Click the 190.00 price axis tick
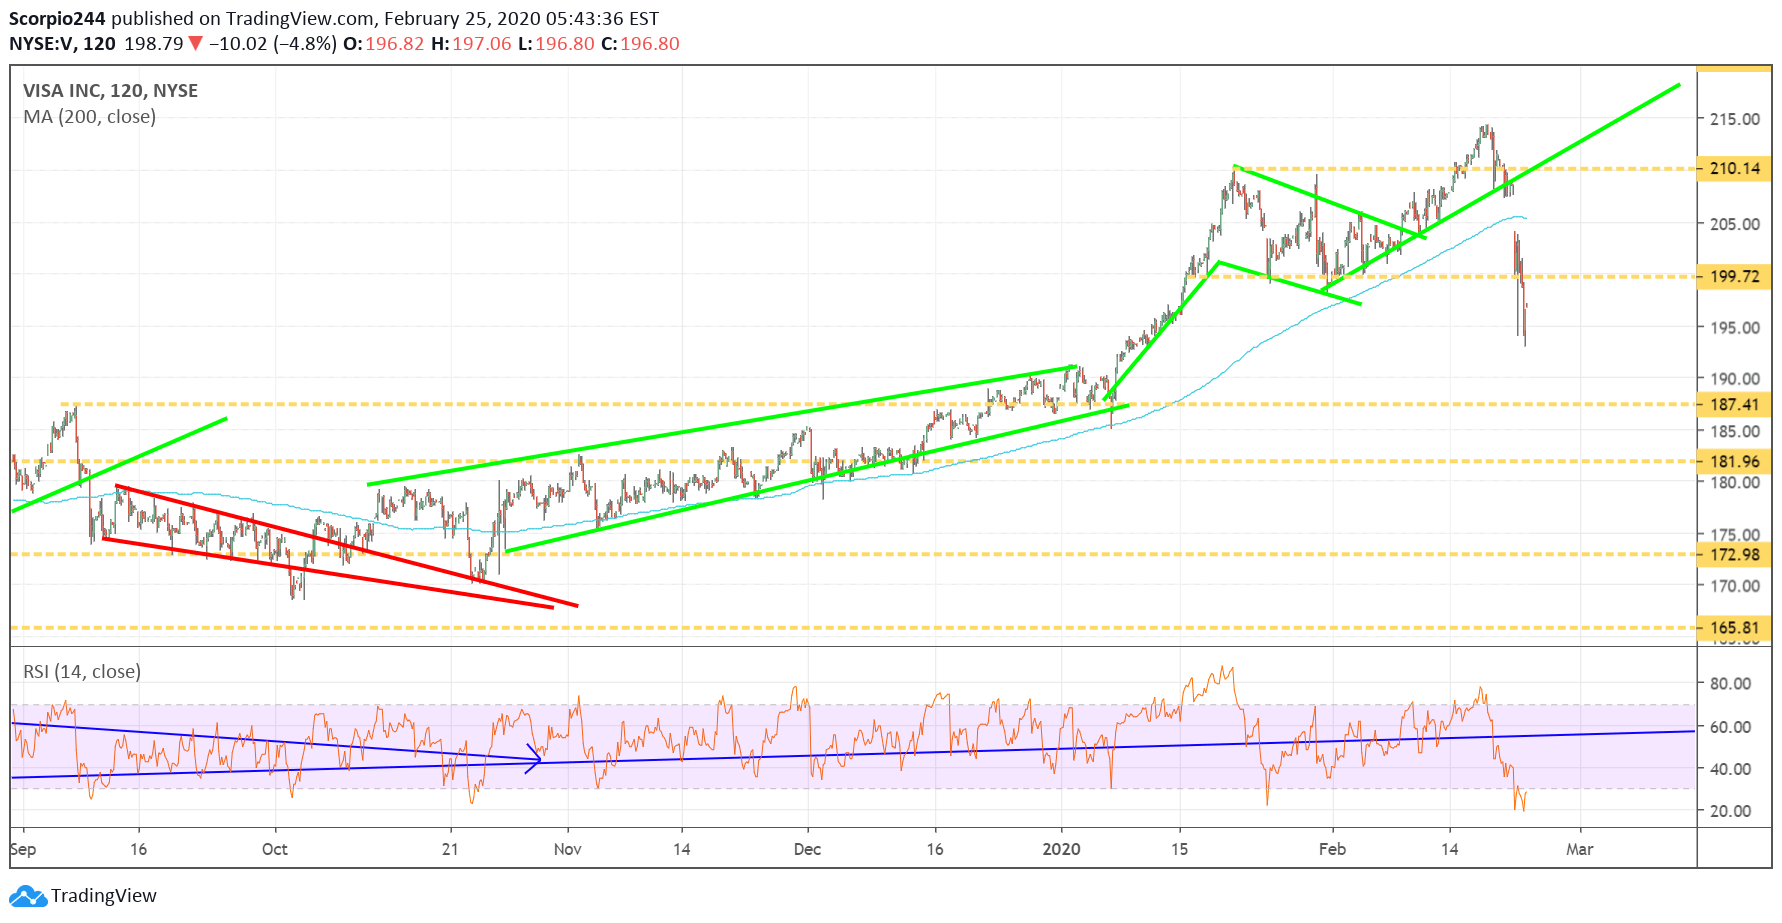1782x923 pixels. click(1735, 379)
